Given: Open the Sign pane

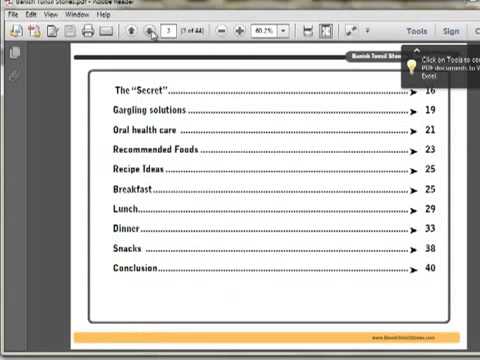Looking at the screenshot, I should [451, 31].
